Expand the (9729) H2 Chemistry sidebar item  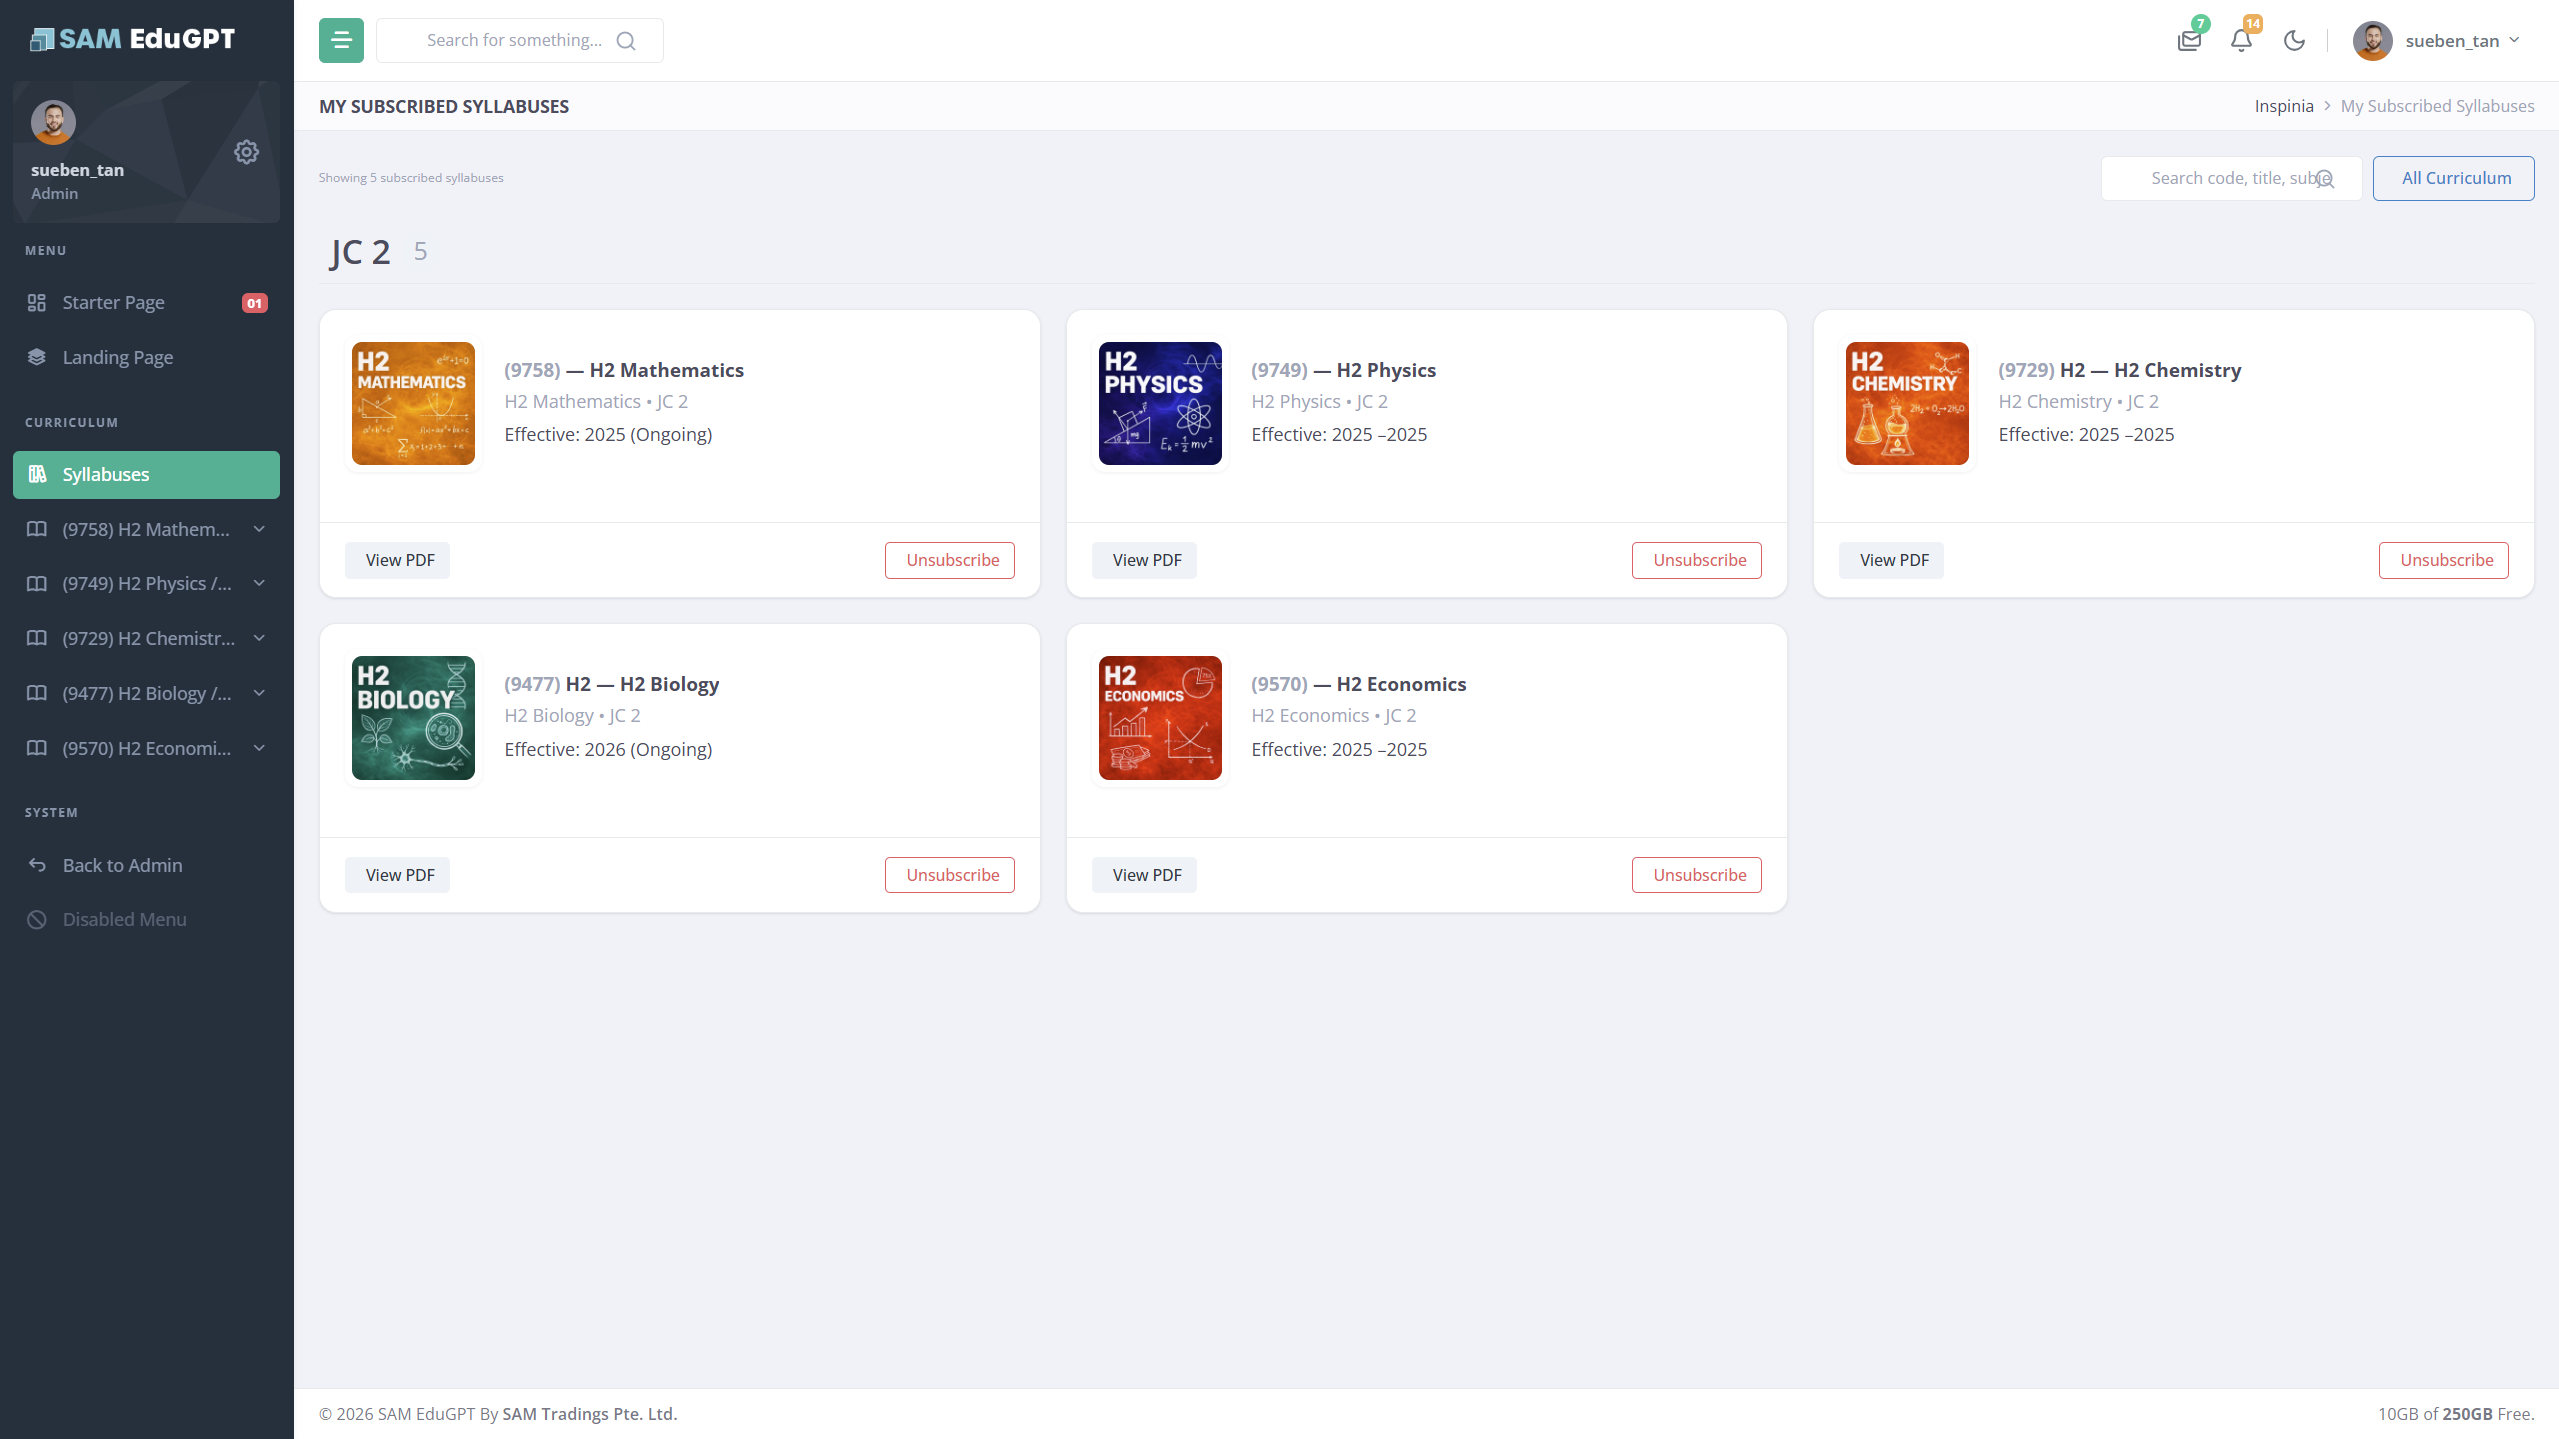coord(146,638)
